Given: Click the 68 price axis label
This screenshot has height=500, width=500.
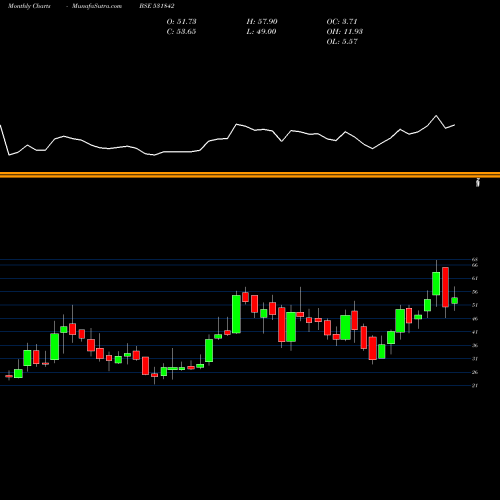Looking at the screenshot, I should [475, 259].
